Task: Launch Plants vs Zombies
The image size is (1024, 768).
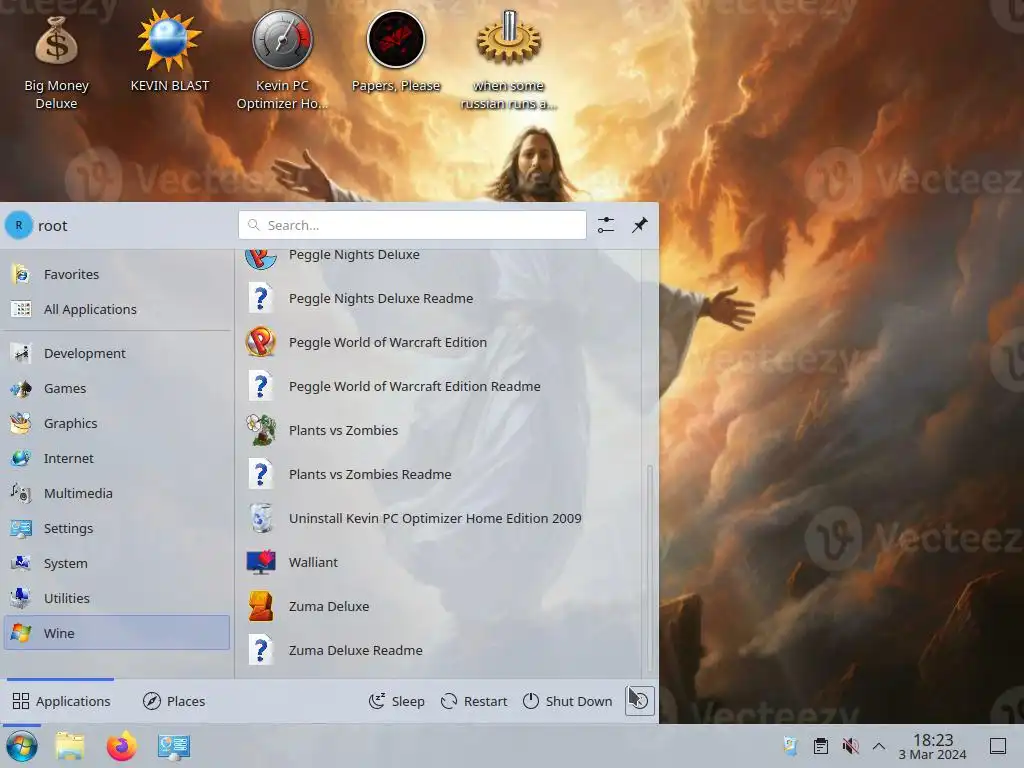Action: pos(439,430)
